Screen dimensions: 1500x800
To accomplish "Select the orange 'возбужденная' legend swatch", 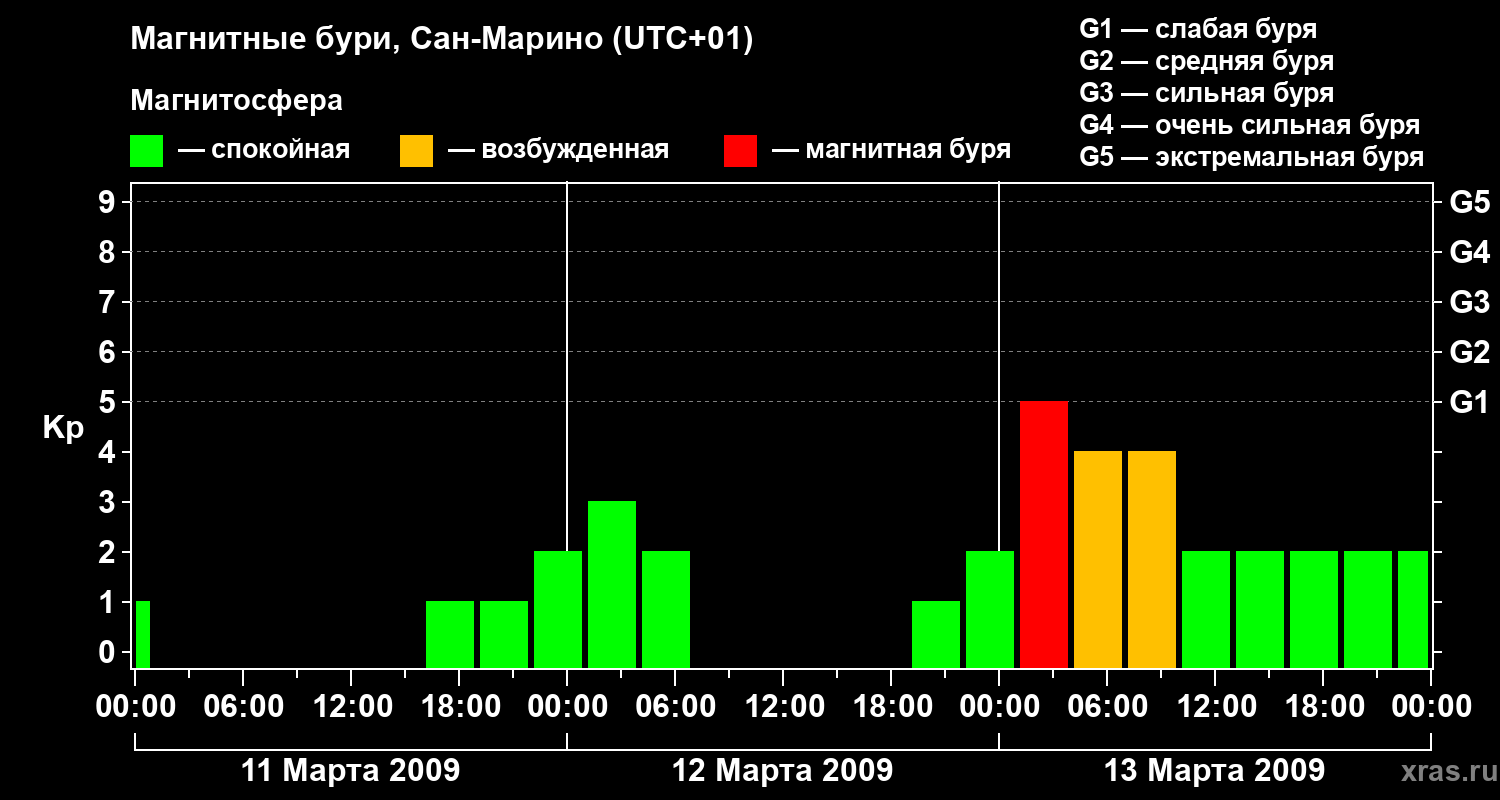I will [416, 150].
